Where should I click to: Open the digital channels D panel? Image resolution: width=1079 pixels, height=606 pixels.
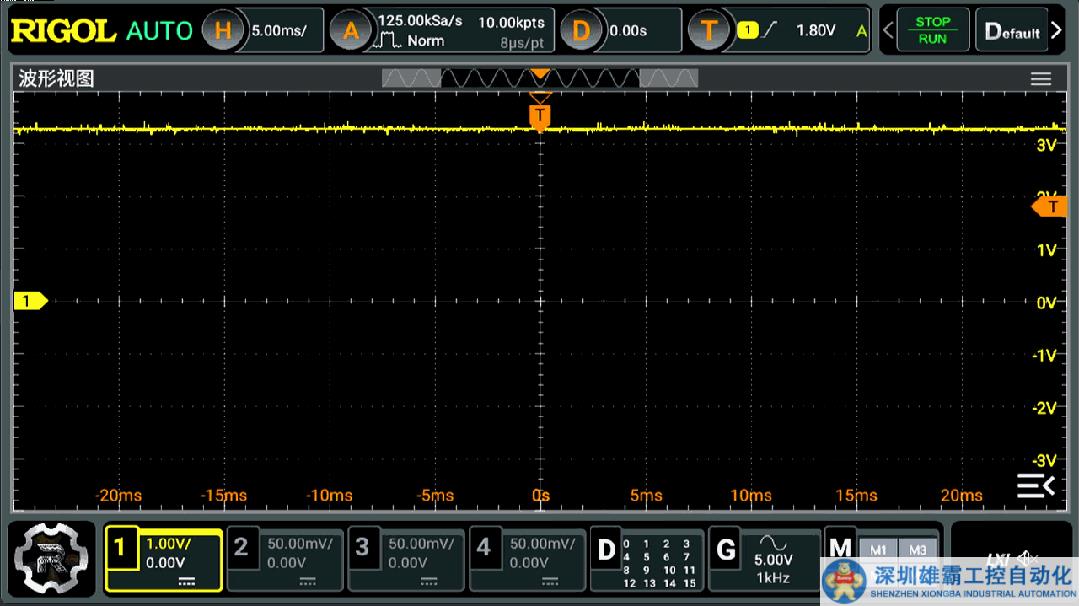point(606,549)
